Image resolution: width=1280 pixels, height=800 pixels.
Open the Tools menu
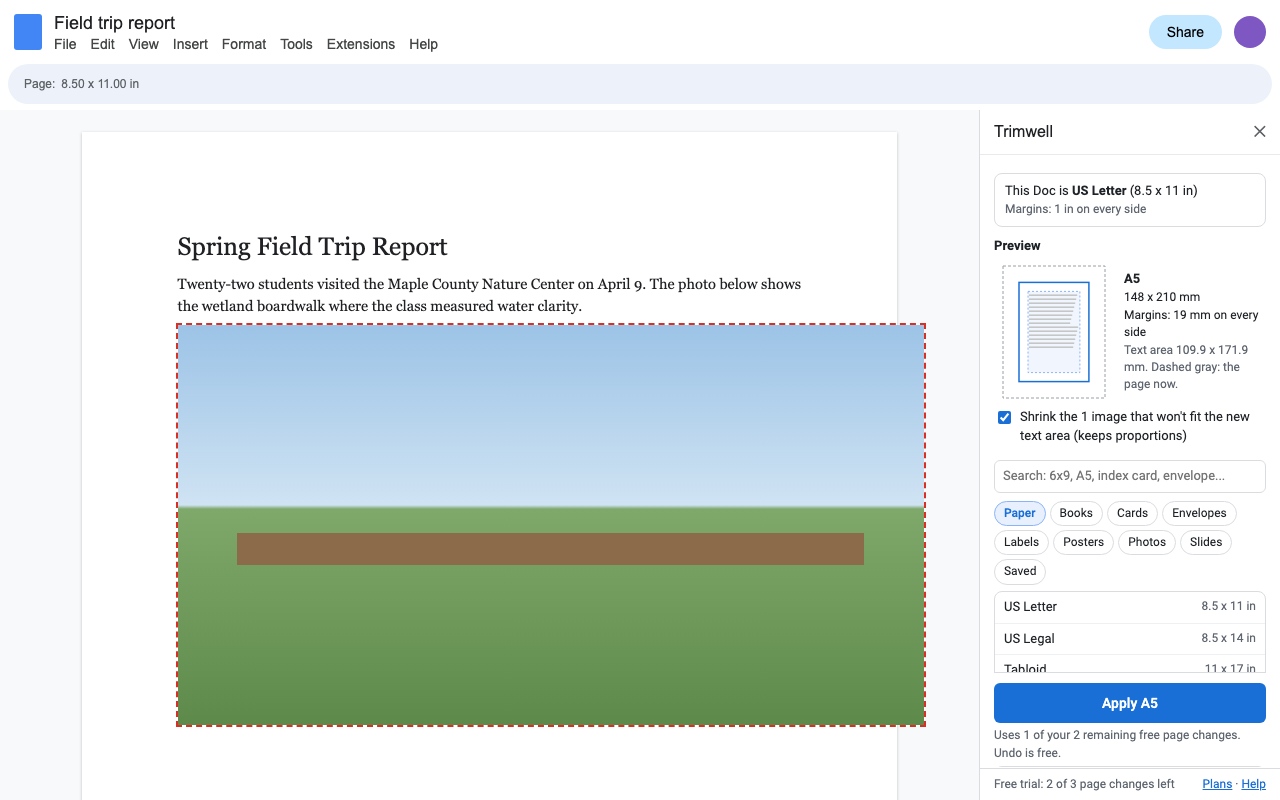296,44
